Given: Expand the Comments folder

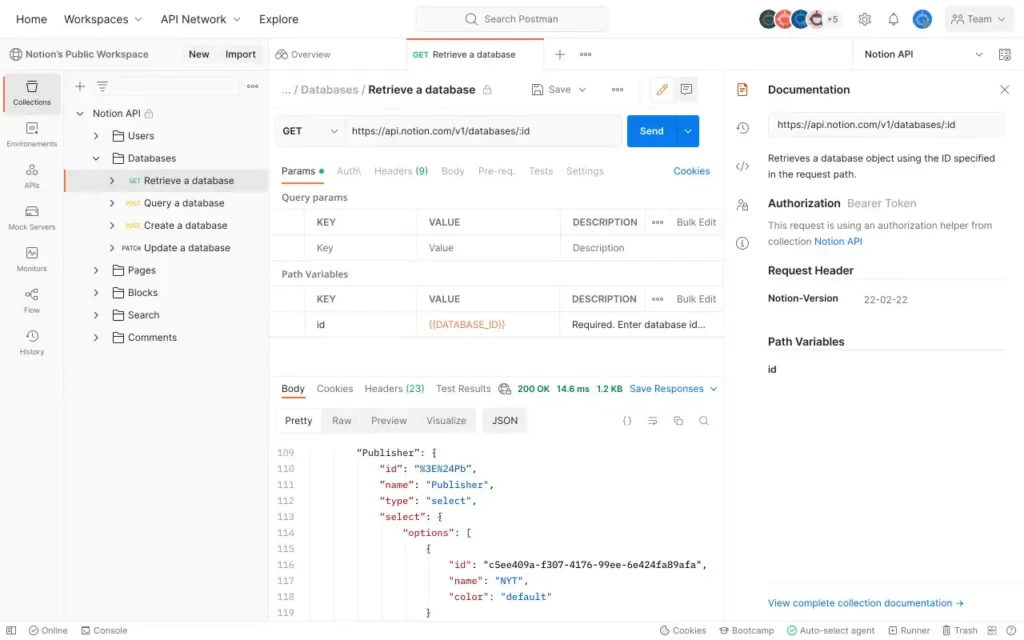Looking at the screenshot, I should pyautogui.click(x=96, y=338).
